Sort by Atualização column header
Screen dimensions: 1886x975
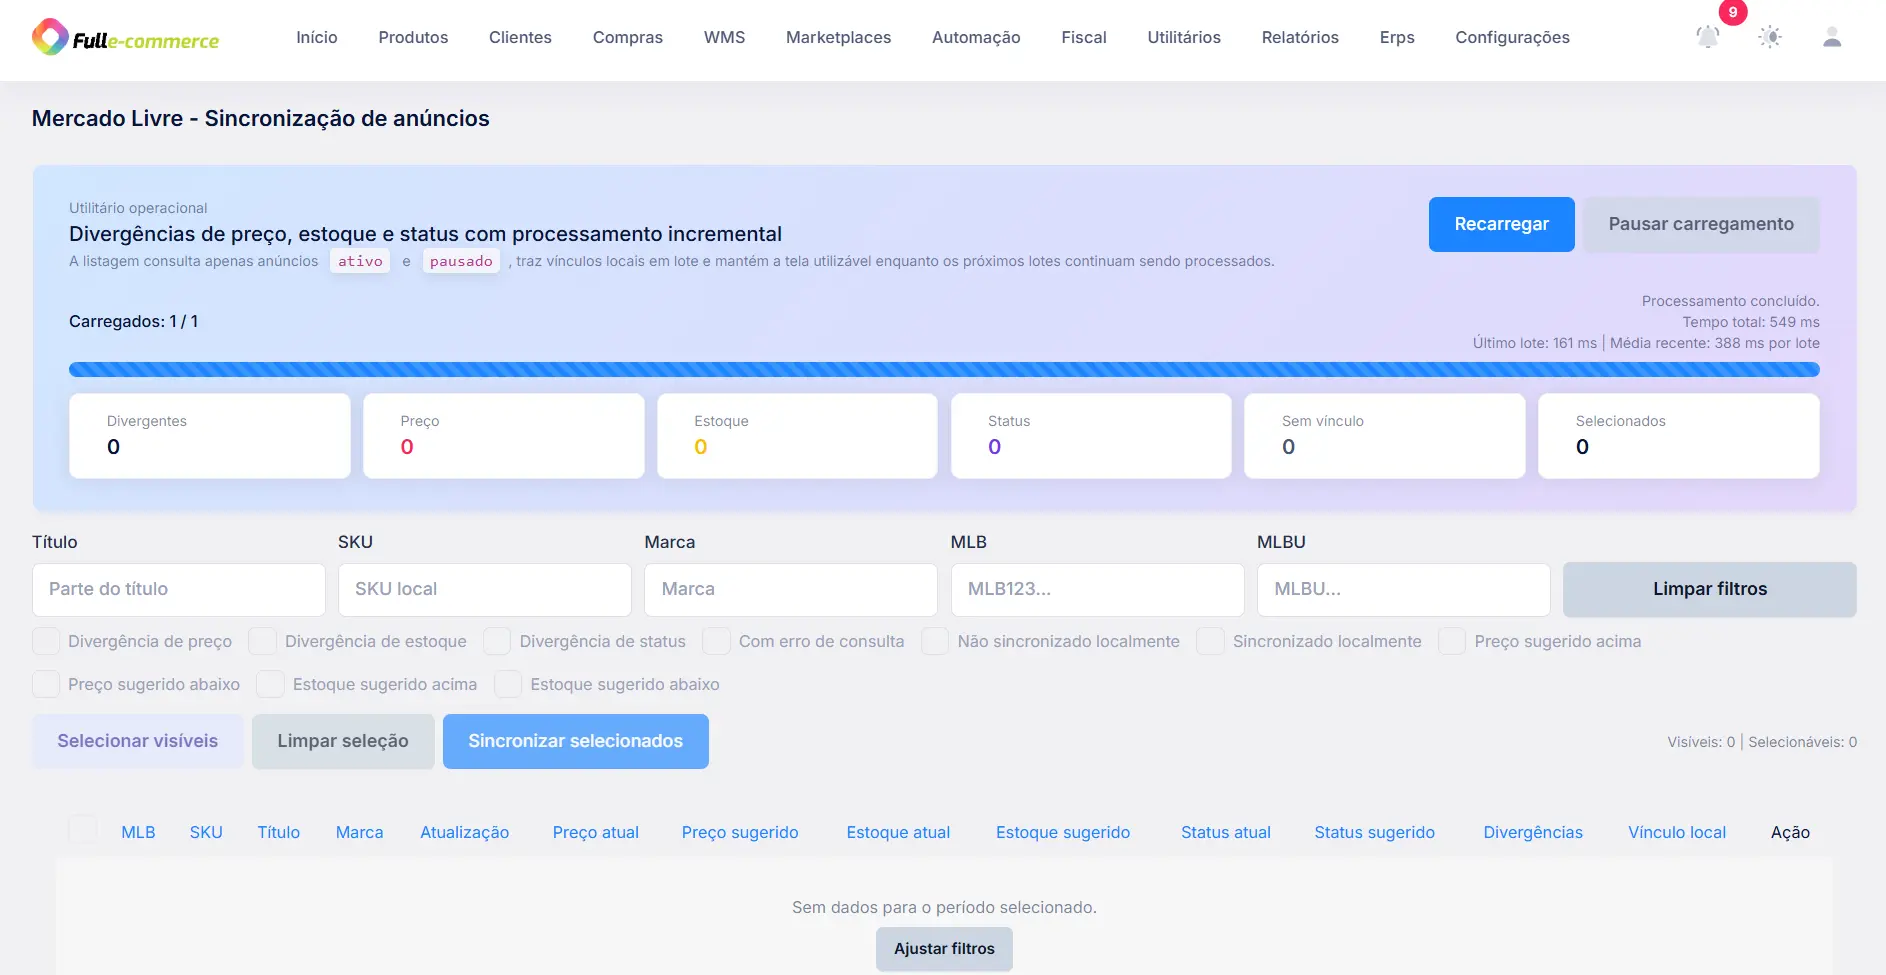click(x=464, y=832)
